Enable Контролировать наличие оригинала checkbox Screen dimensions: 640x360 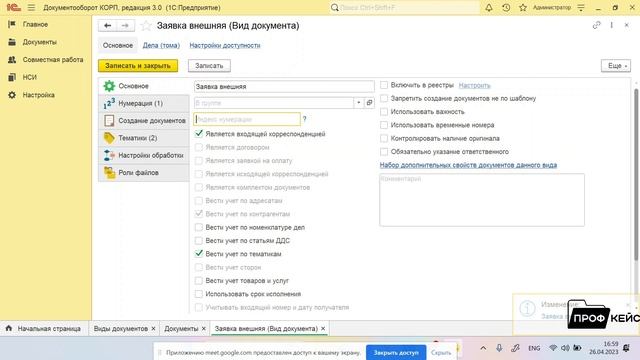[384, 138]
